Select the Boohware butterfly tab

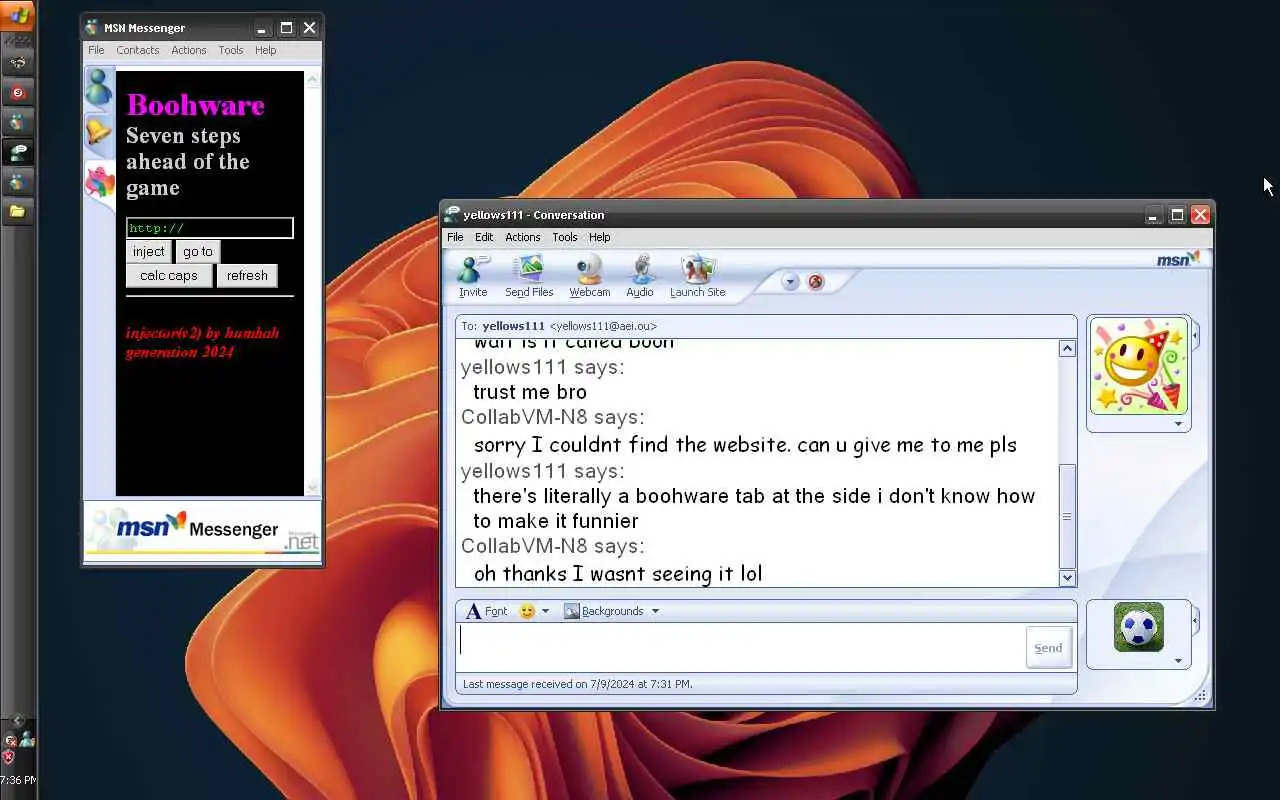click(100, 182)
